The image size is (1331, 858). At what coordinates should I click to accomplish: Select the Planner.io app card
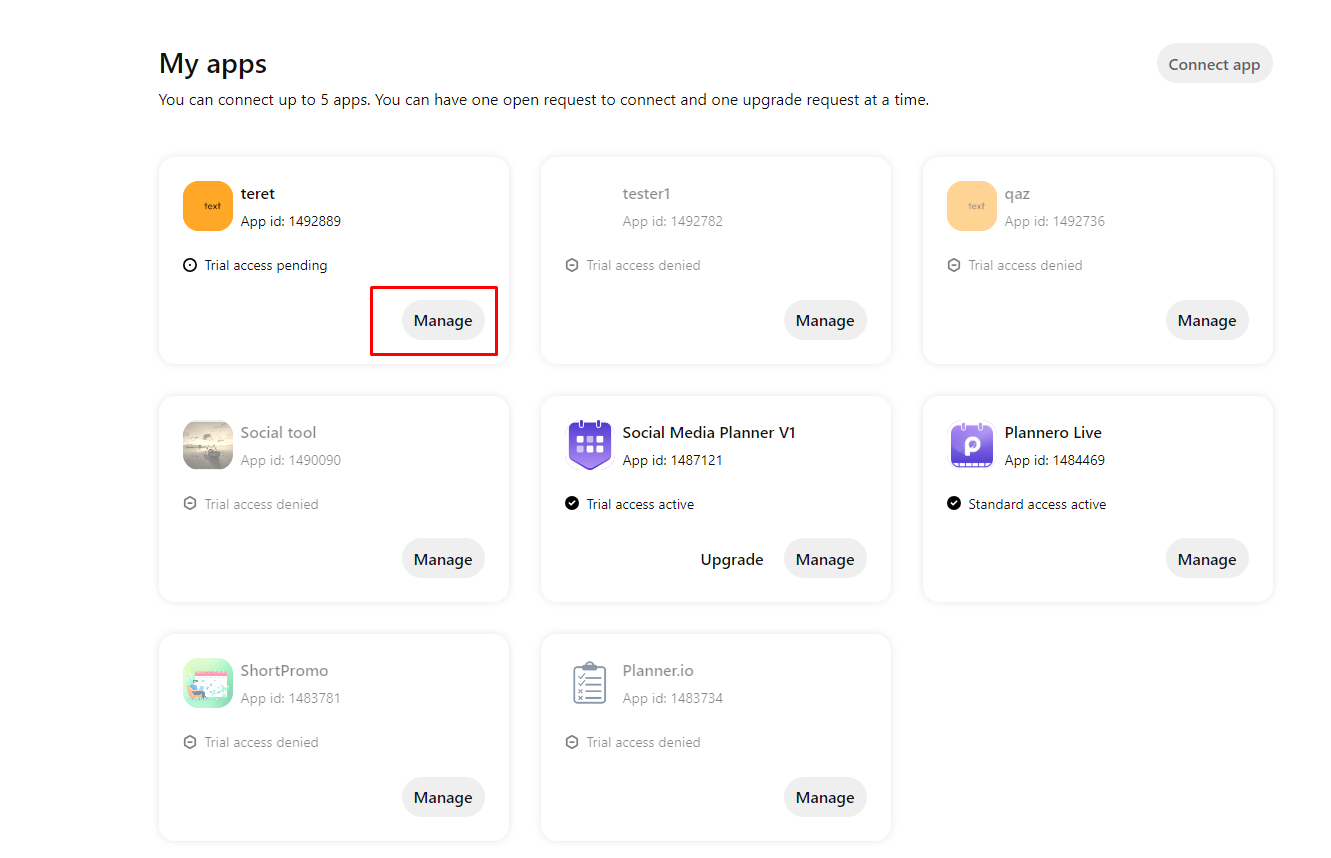715,737
